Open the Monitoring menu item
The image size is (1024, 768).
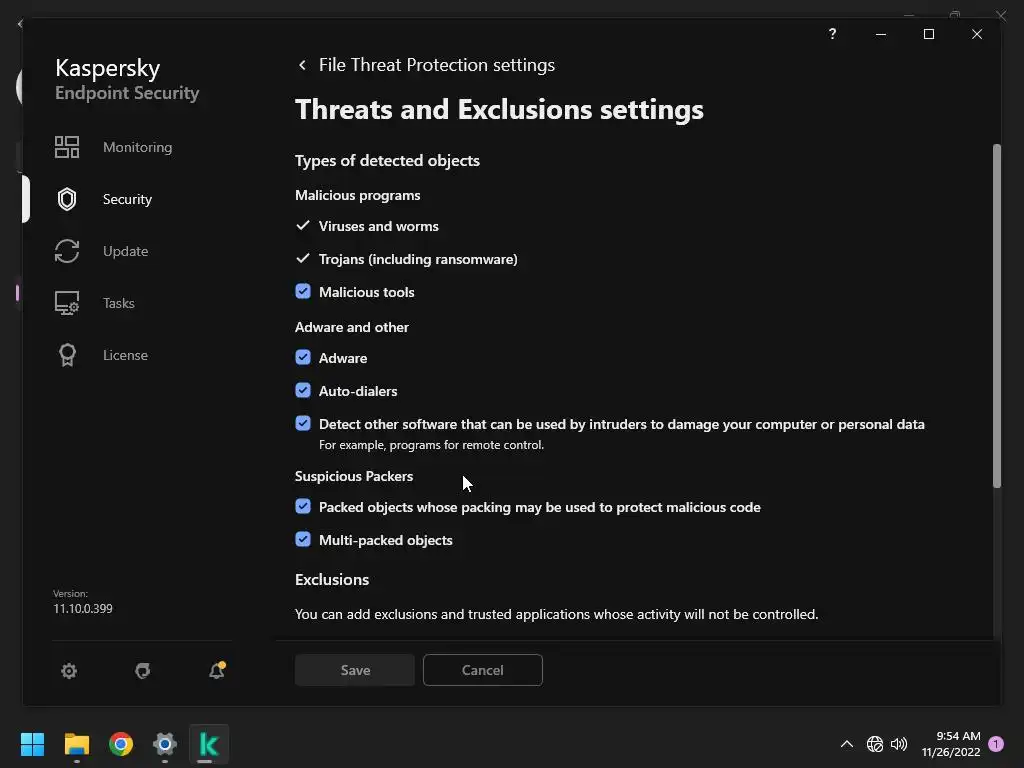[137, 147]
